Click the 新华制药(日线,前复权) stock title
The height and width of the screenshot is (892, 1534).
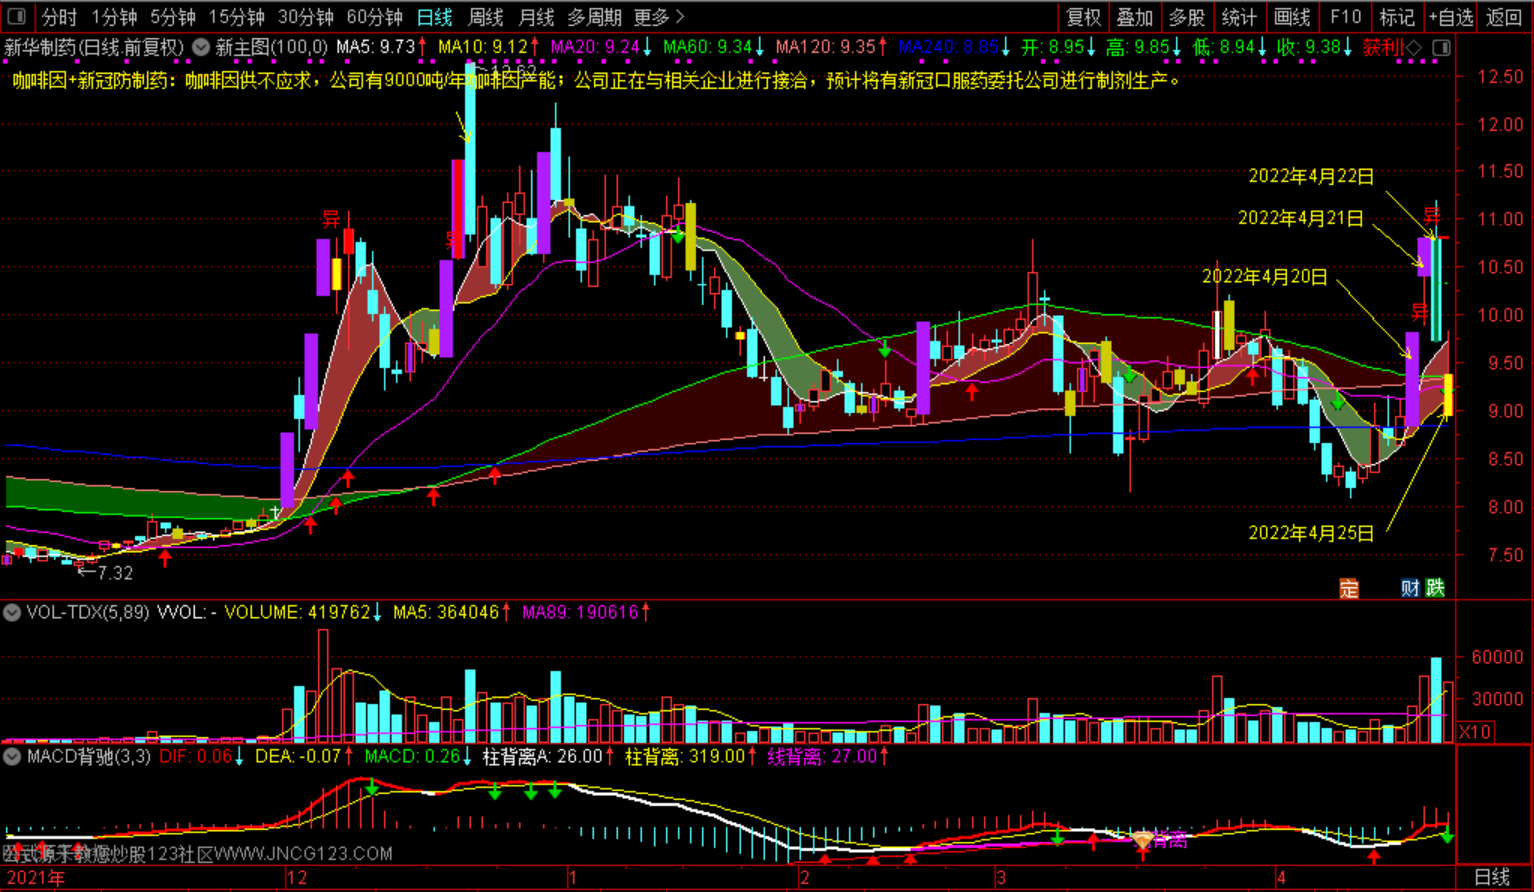95,47
